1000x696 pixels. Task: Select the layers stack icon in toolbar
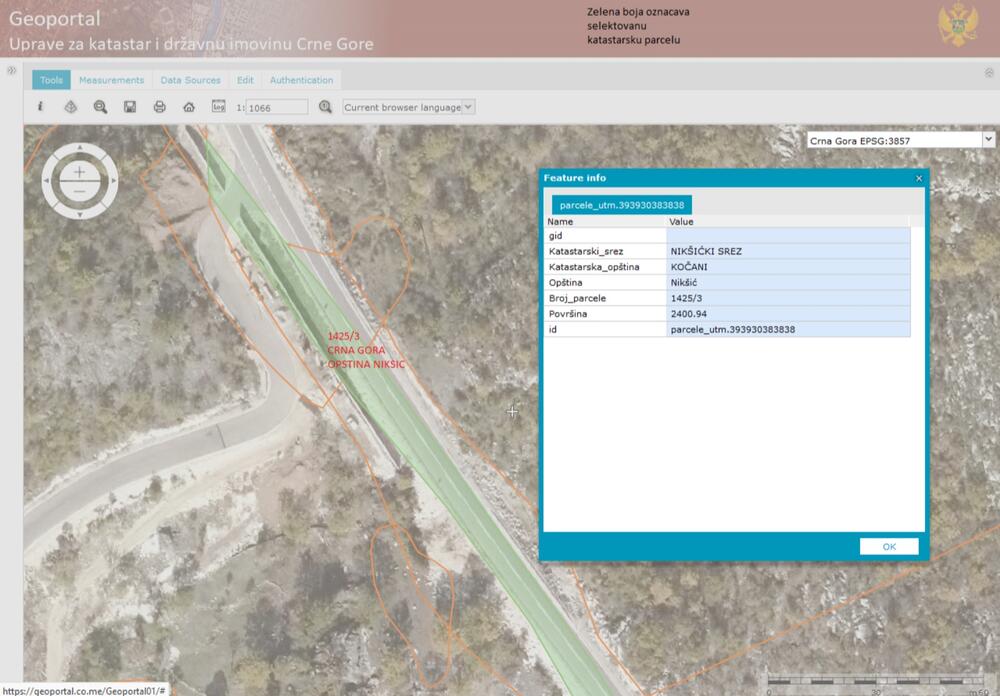(x=70, y=107)
